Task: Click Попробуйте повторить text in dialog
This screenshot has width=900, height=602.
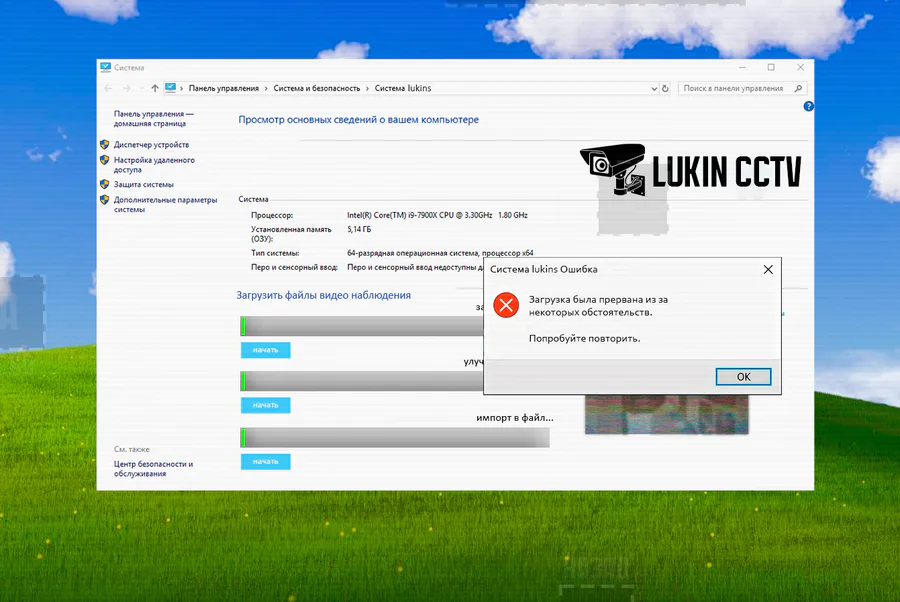Action: pyautogui.click(x=584, y=339)
